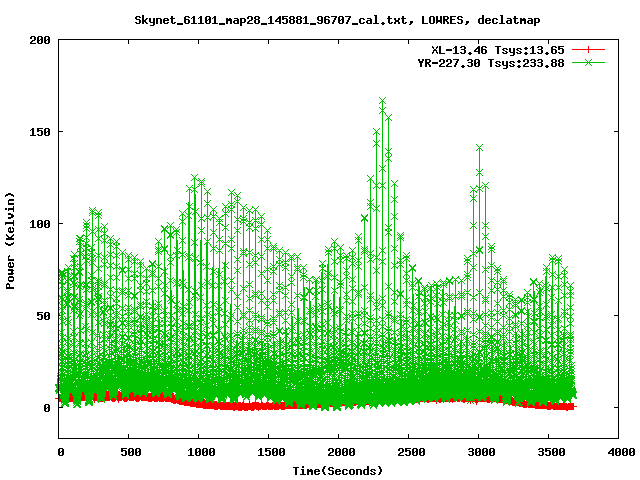Click the 3000 tick label on time axis
The height and width of the screenshot is (480, 640).
[478, 452]
